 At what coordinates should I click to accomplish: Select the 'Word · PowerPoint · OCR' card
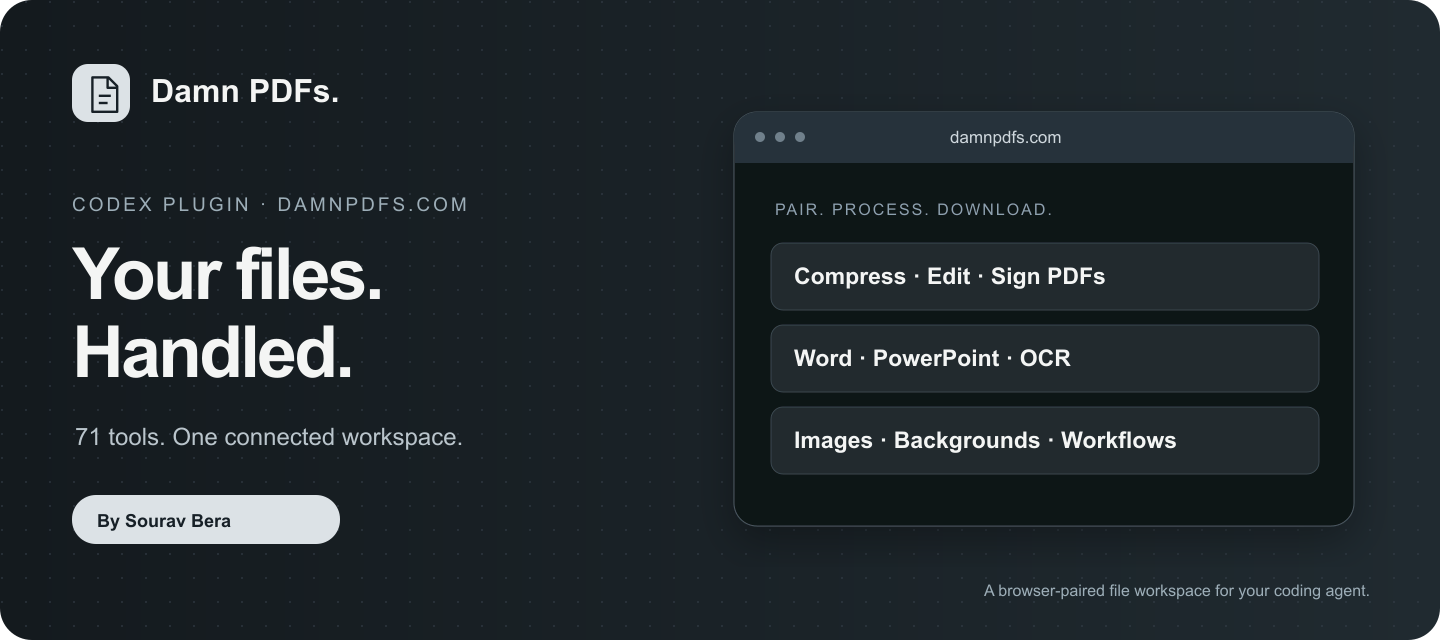point(1044,358)
